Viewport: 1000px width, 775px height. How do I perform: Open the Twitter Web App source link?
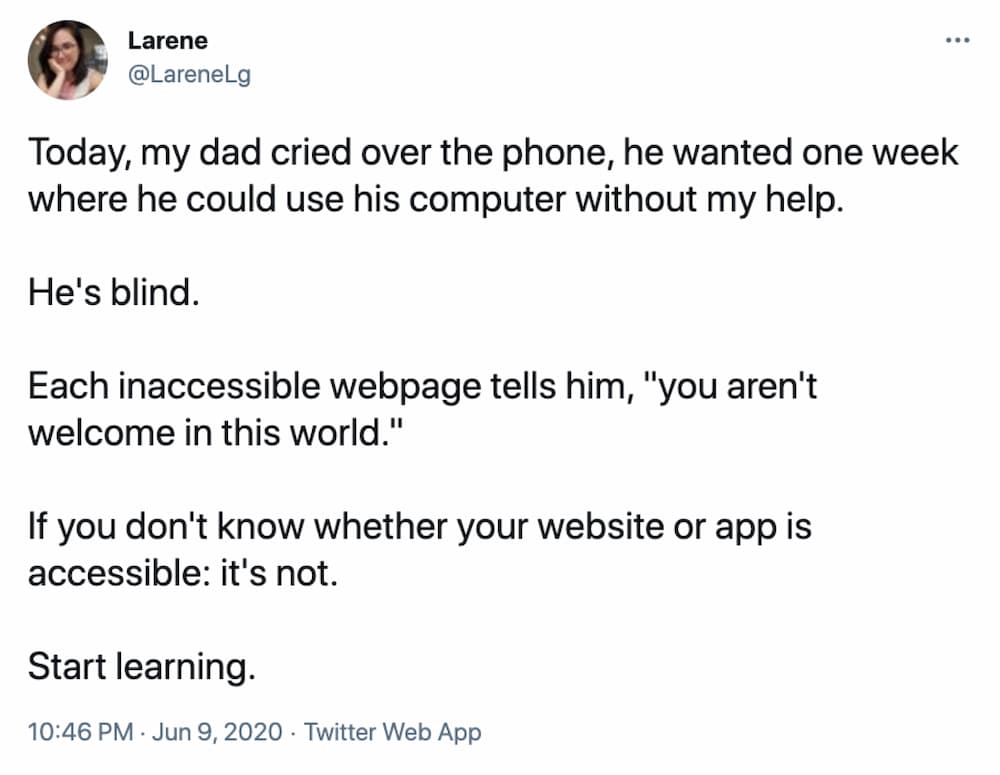coord(392,732)
